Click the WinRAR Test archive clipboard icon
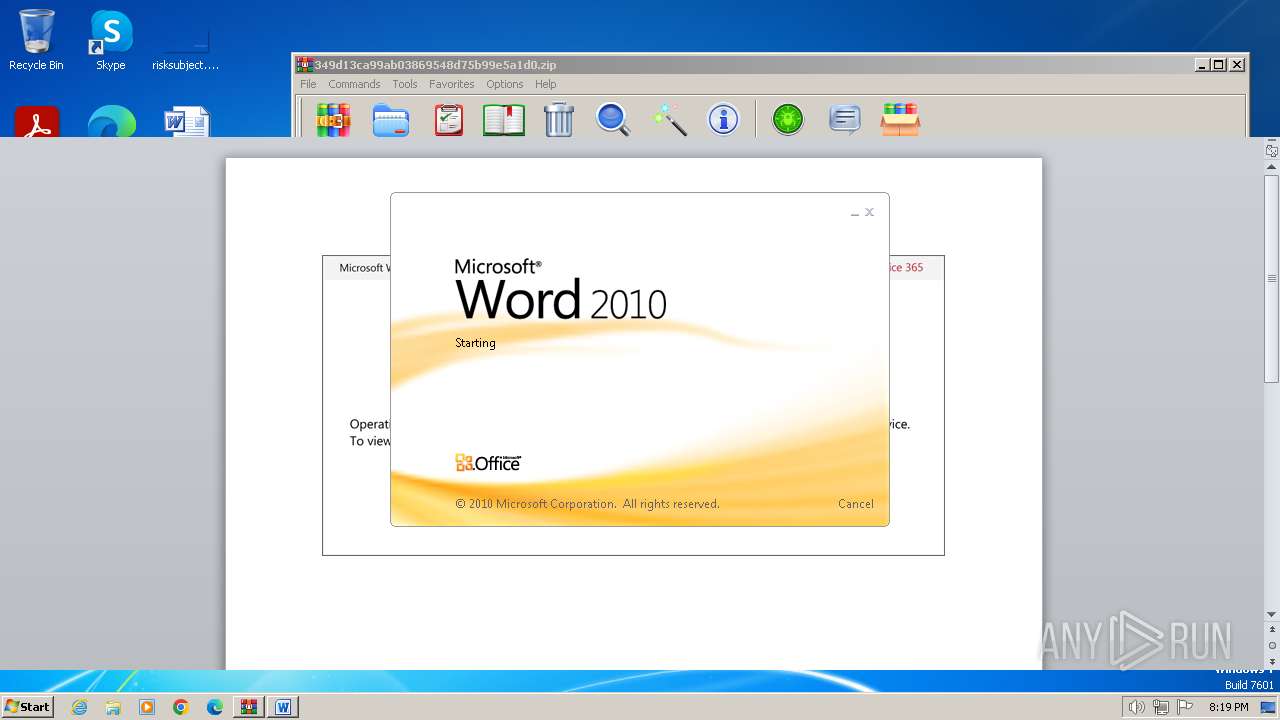The width and height of the screenshot is (1280, 720). [448, 119]
